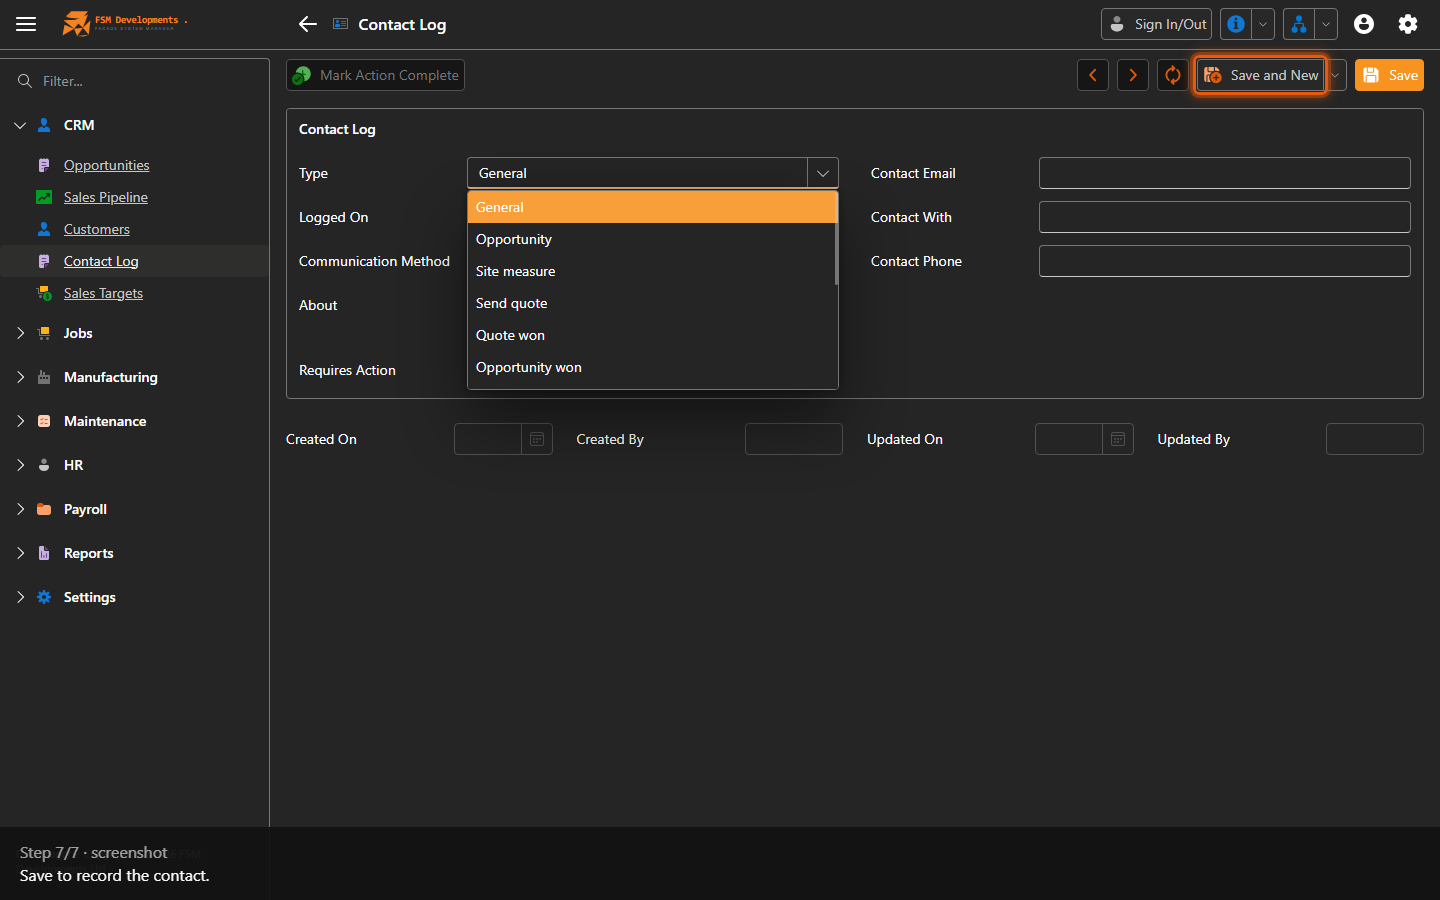Click the blue info icon button
Viewport: 1440px width, 900px height.
point(1236,24)
